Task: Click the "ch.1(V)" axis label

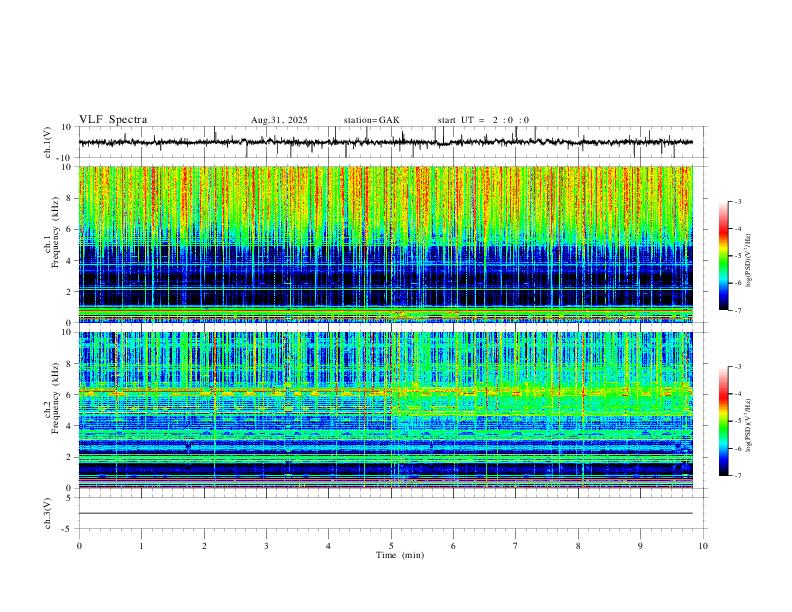Action: (x=48, y=142)
